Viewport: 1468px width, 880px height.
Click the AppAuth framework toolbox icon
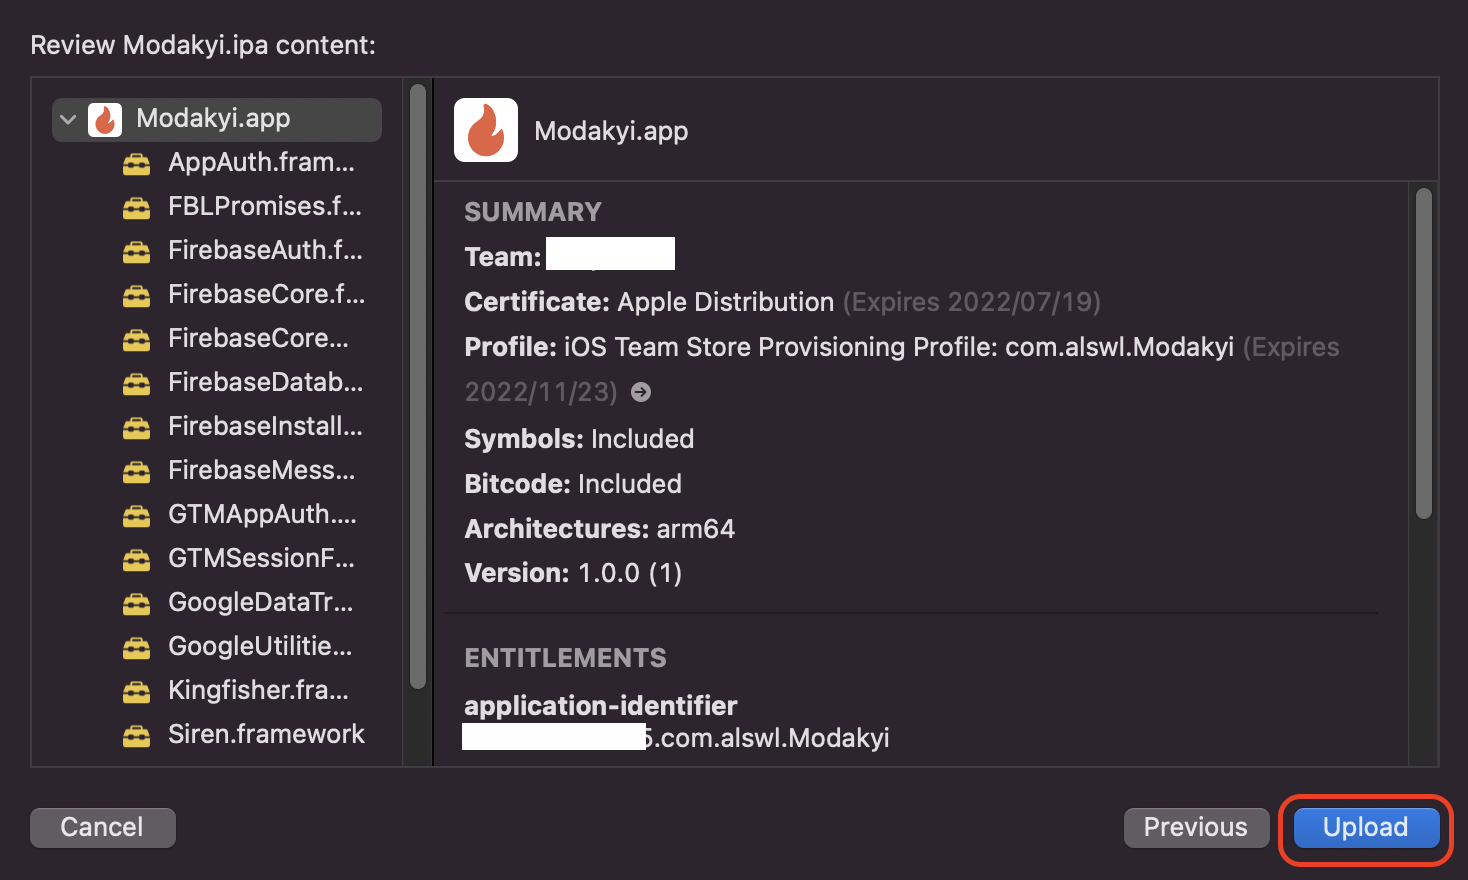[136, 163]
